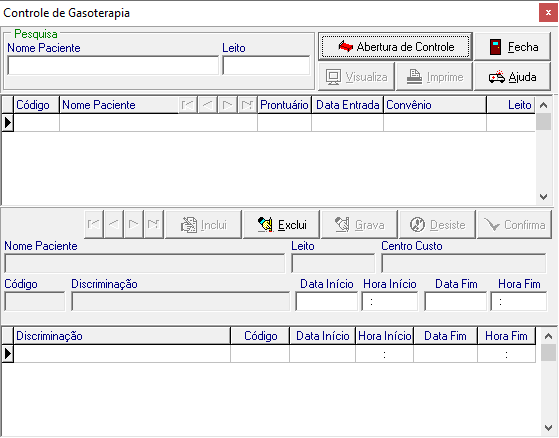Click the Desiste cancel button
Screen dimensions: 559x438
click(437, 225)
